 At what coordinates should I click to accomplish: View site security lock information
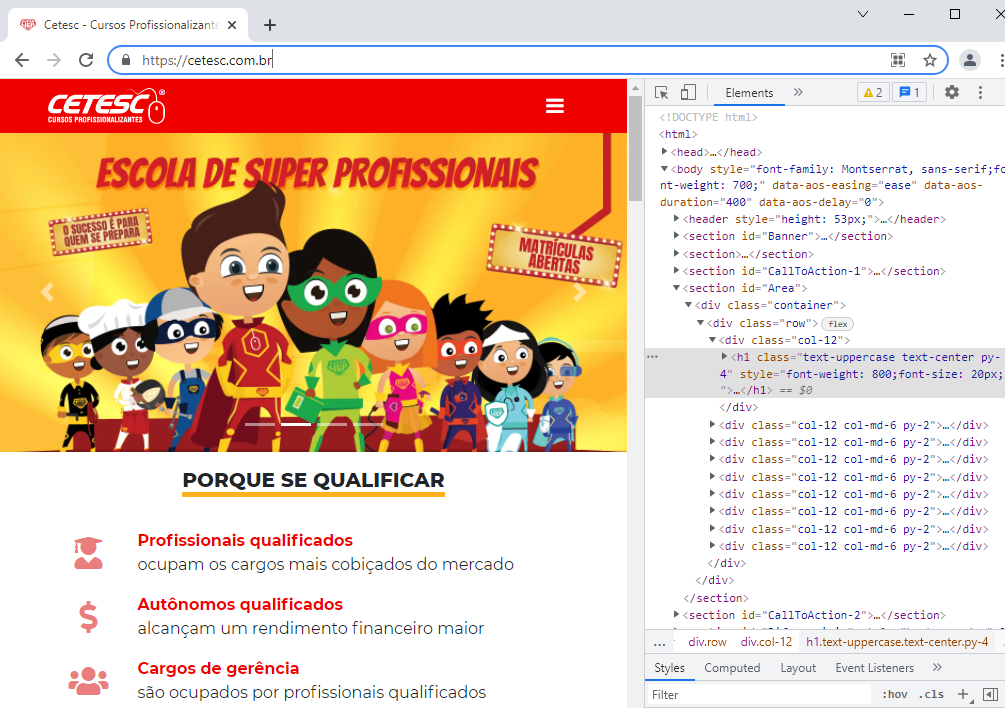[x=126, y=60]
